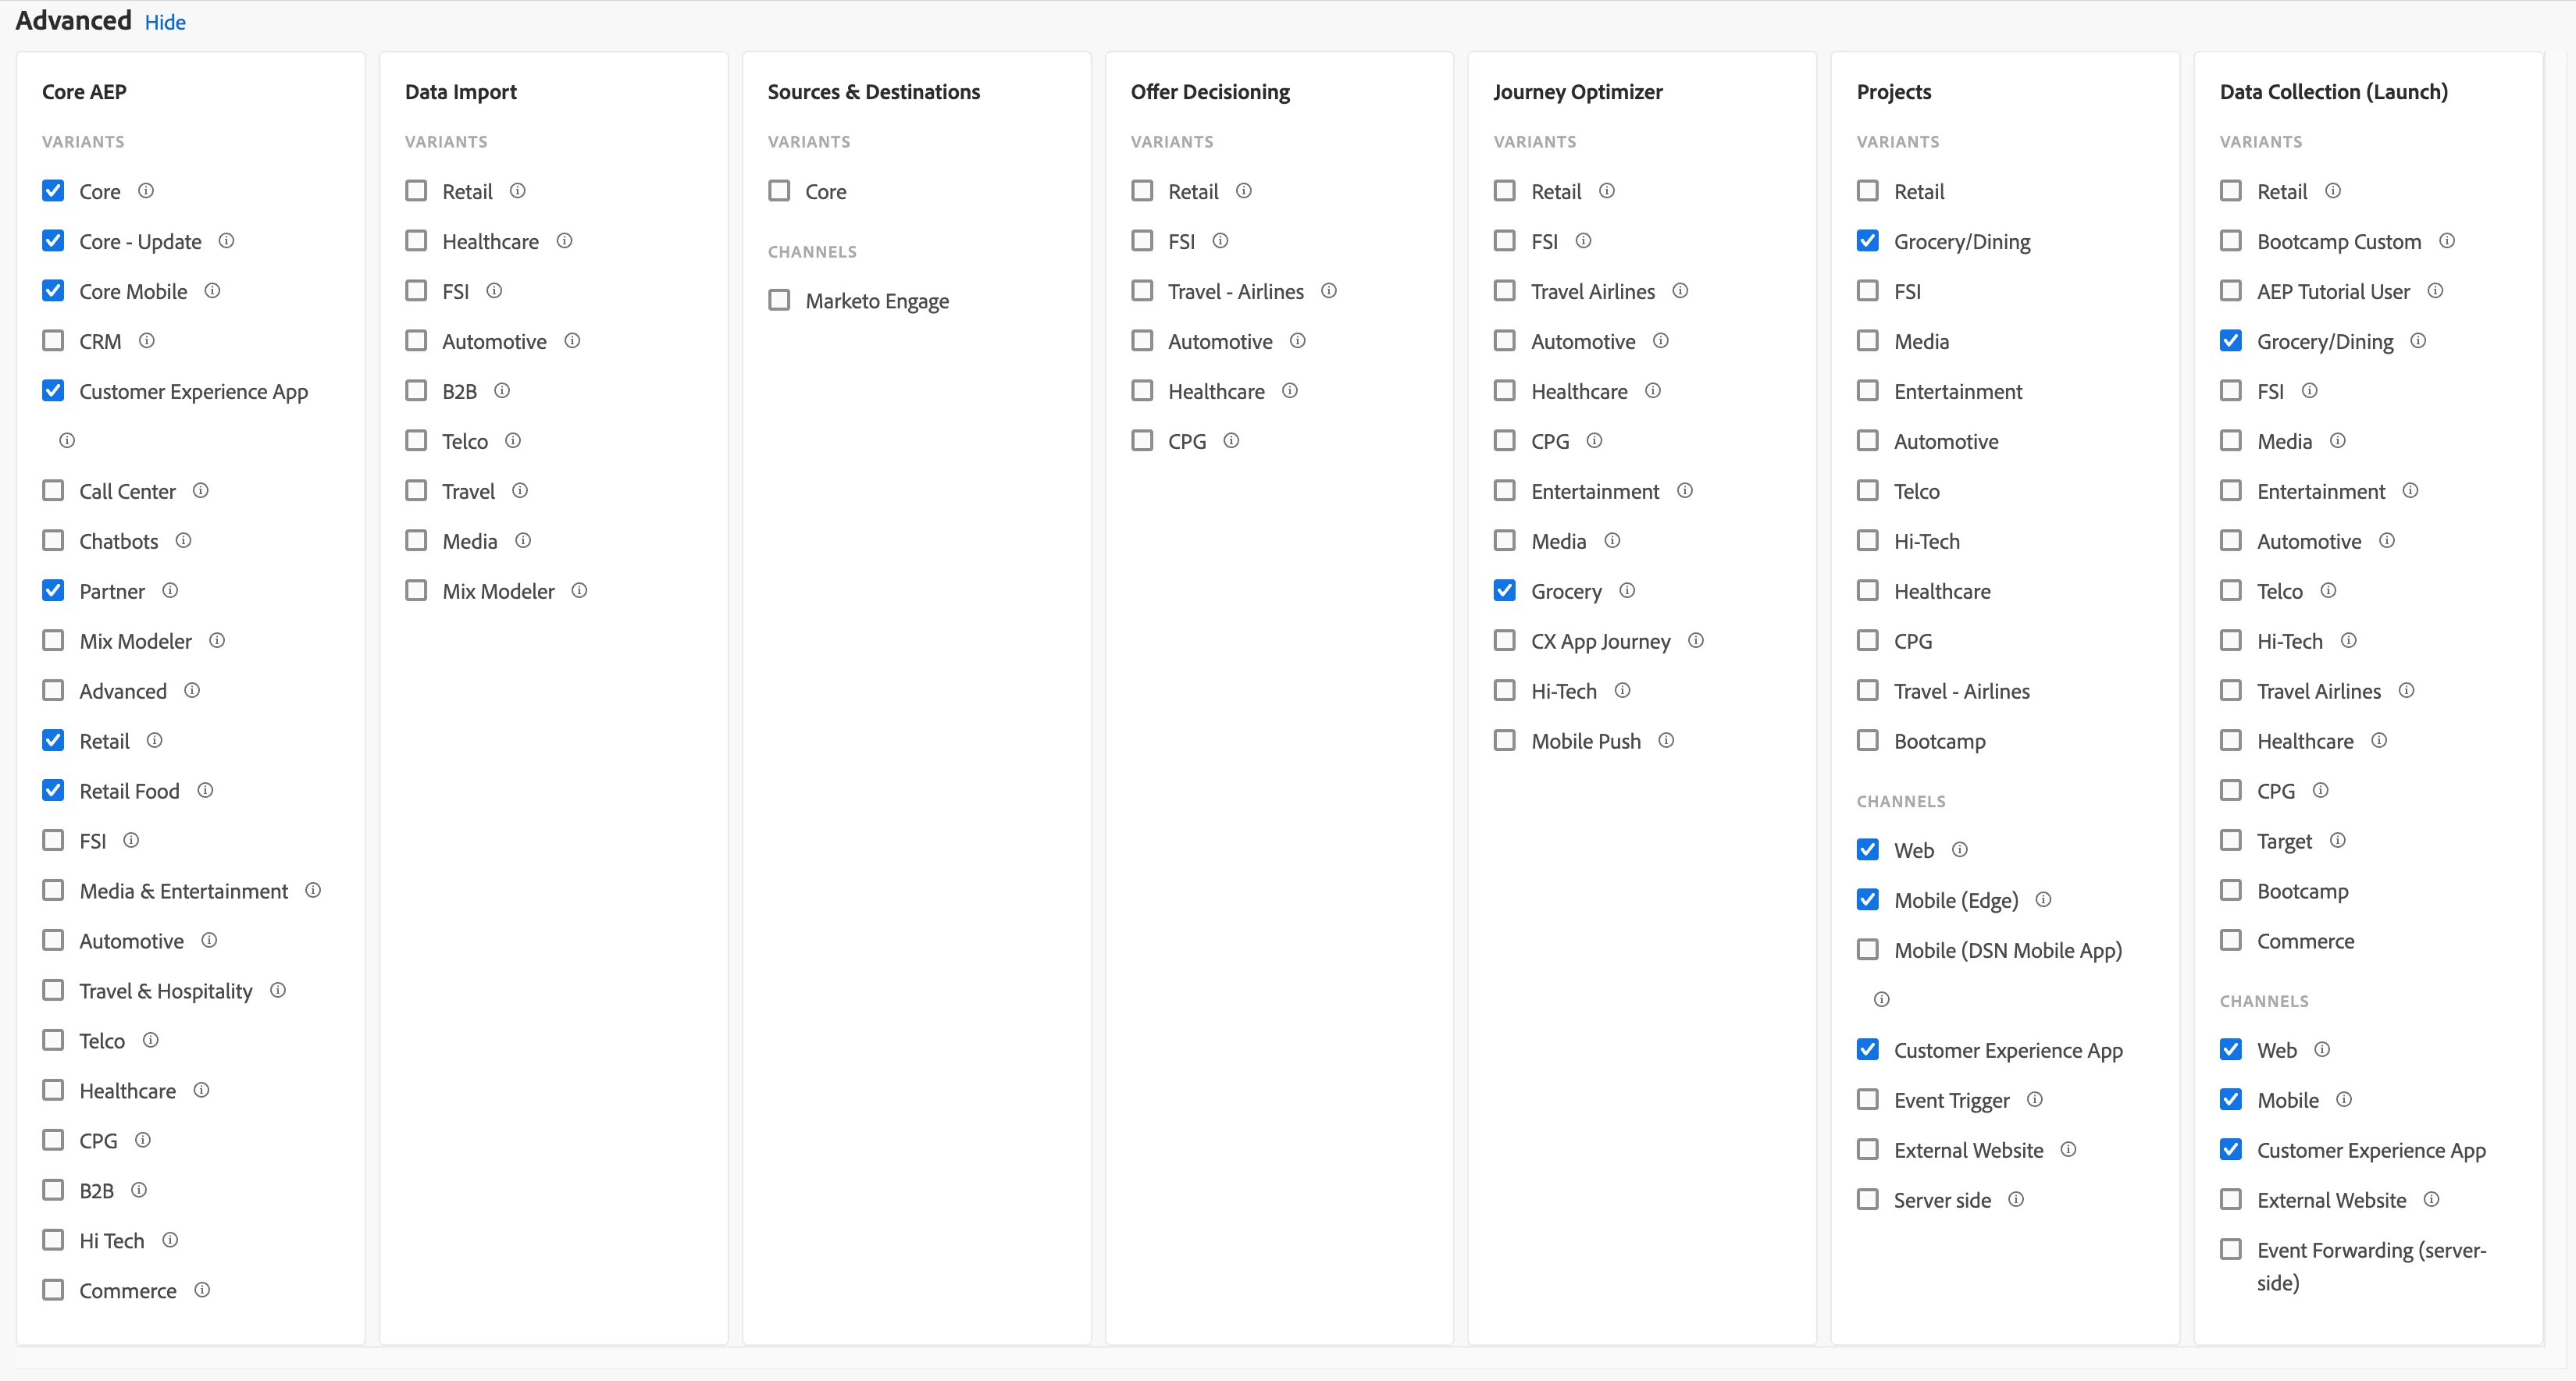
Task: Click info icon next to Core Mobile
Action: tap(212, 291)
